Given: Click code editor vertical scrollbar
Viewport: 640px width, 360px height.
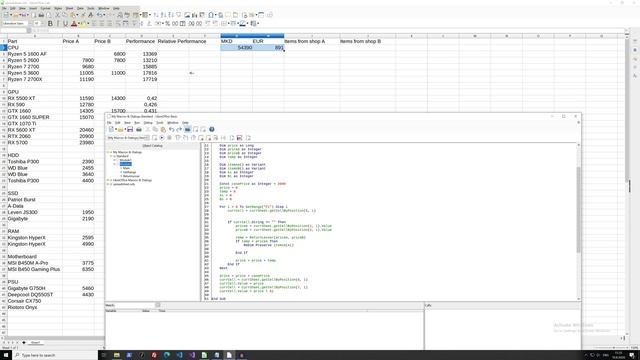Looking at the screenshot, I should point(578,209).
